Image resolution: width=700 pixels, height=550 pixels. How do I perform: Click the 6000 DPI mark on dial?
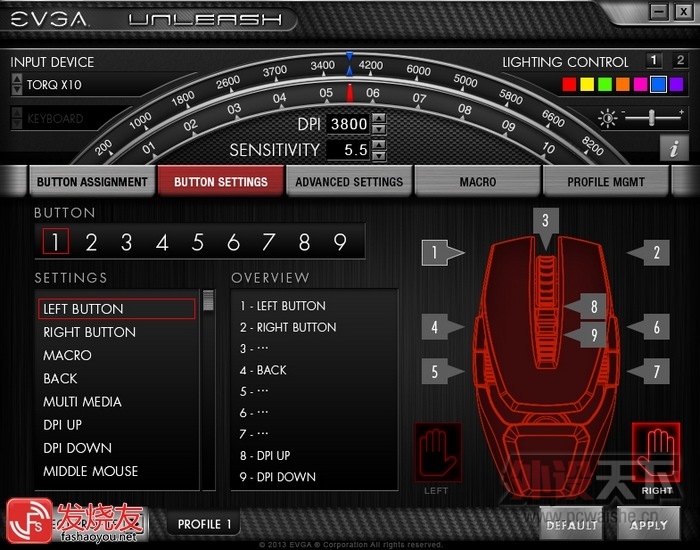point(418,71)
